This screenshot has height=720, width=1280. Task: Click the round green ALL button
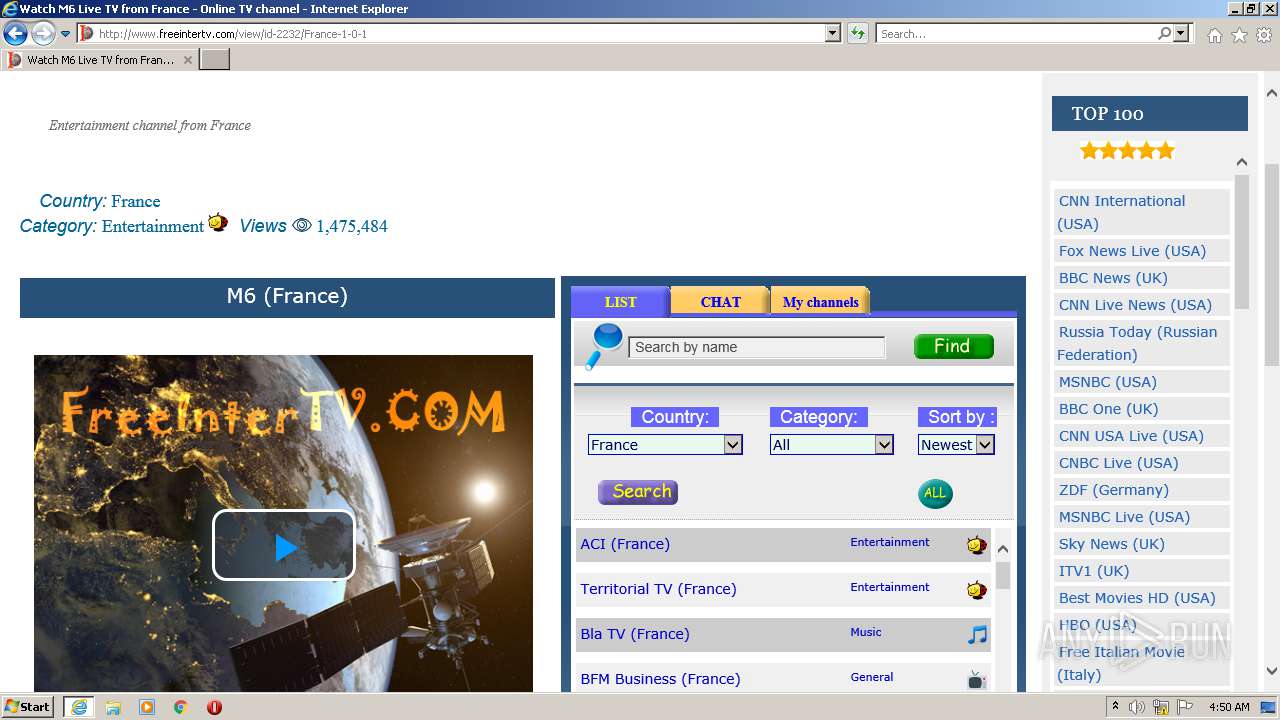(x=935, y=493)
